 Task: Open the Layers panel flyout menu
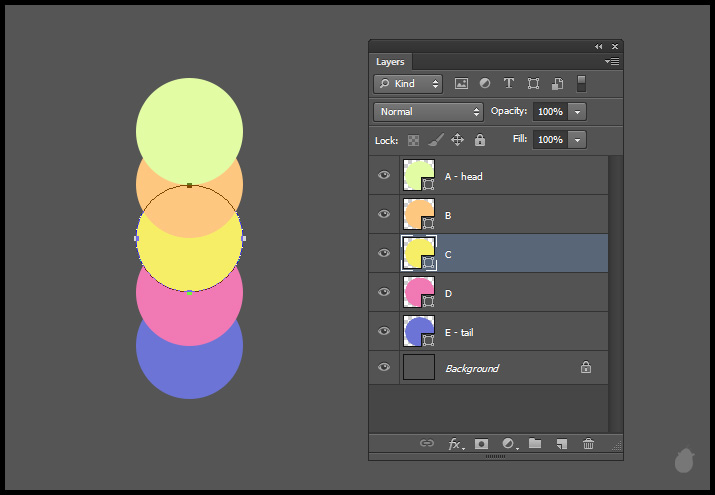tap(612, 62)
